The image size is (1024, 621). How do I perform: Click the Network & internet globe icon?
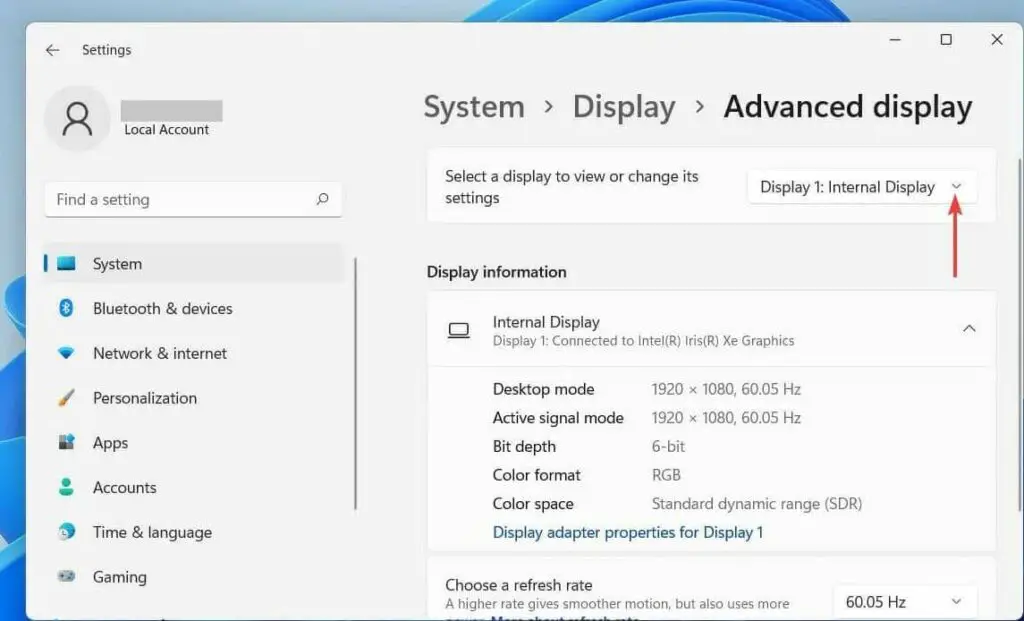pyautogui.click(x=67, y=353)
